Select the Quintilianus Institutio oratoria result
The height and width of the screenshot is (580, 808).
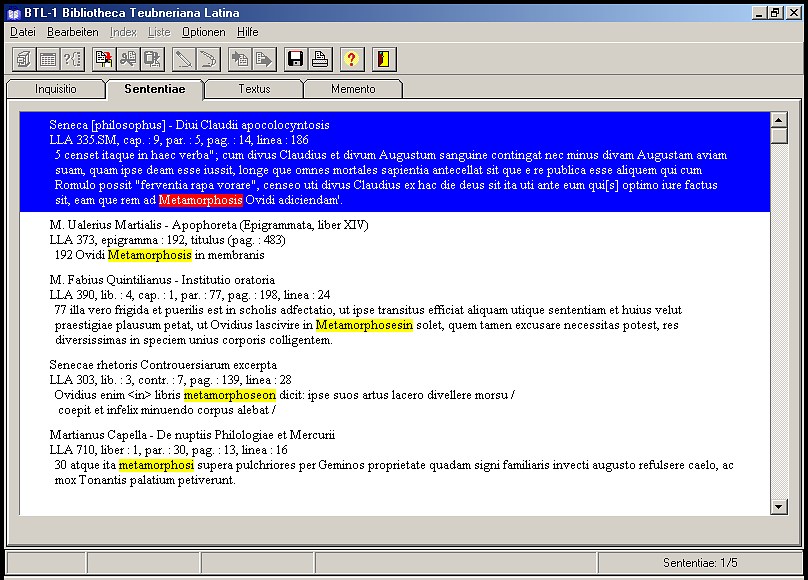point(162,280)
